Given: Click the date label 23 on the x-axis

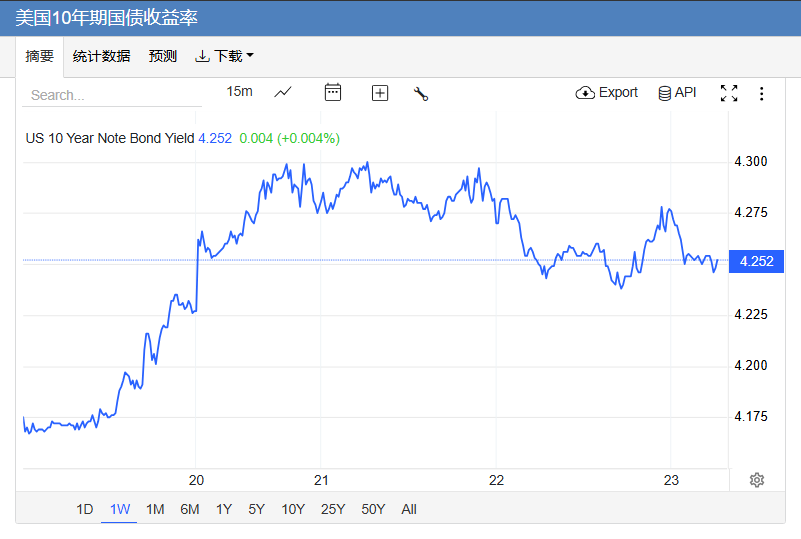Looking at the screenshot, I should (x=671, y=480).
